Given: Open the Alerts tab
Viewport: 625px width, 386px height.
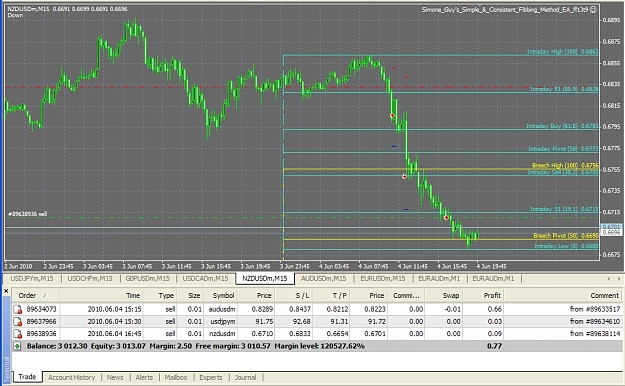Looking at the screenshot, I should 144,377.
